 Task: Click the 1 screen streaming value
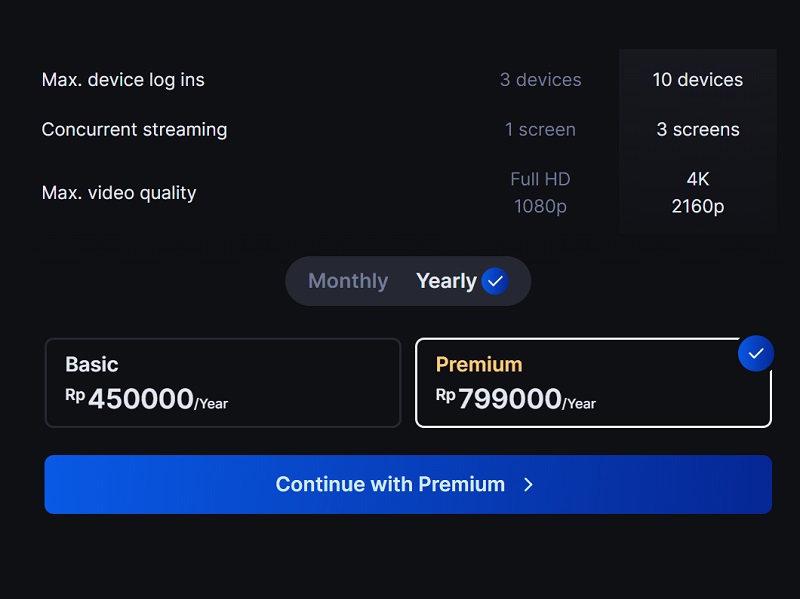point(540,130)
